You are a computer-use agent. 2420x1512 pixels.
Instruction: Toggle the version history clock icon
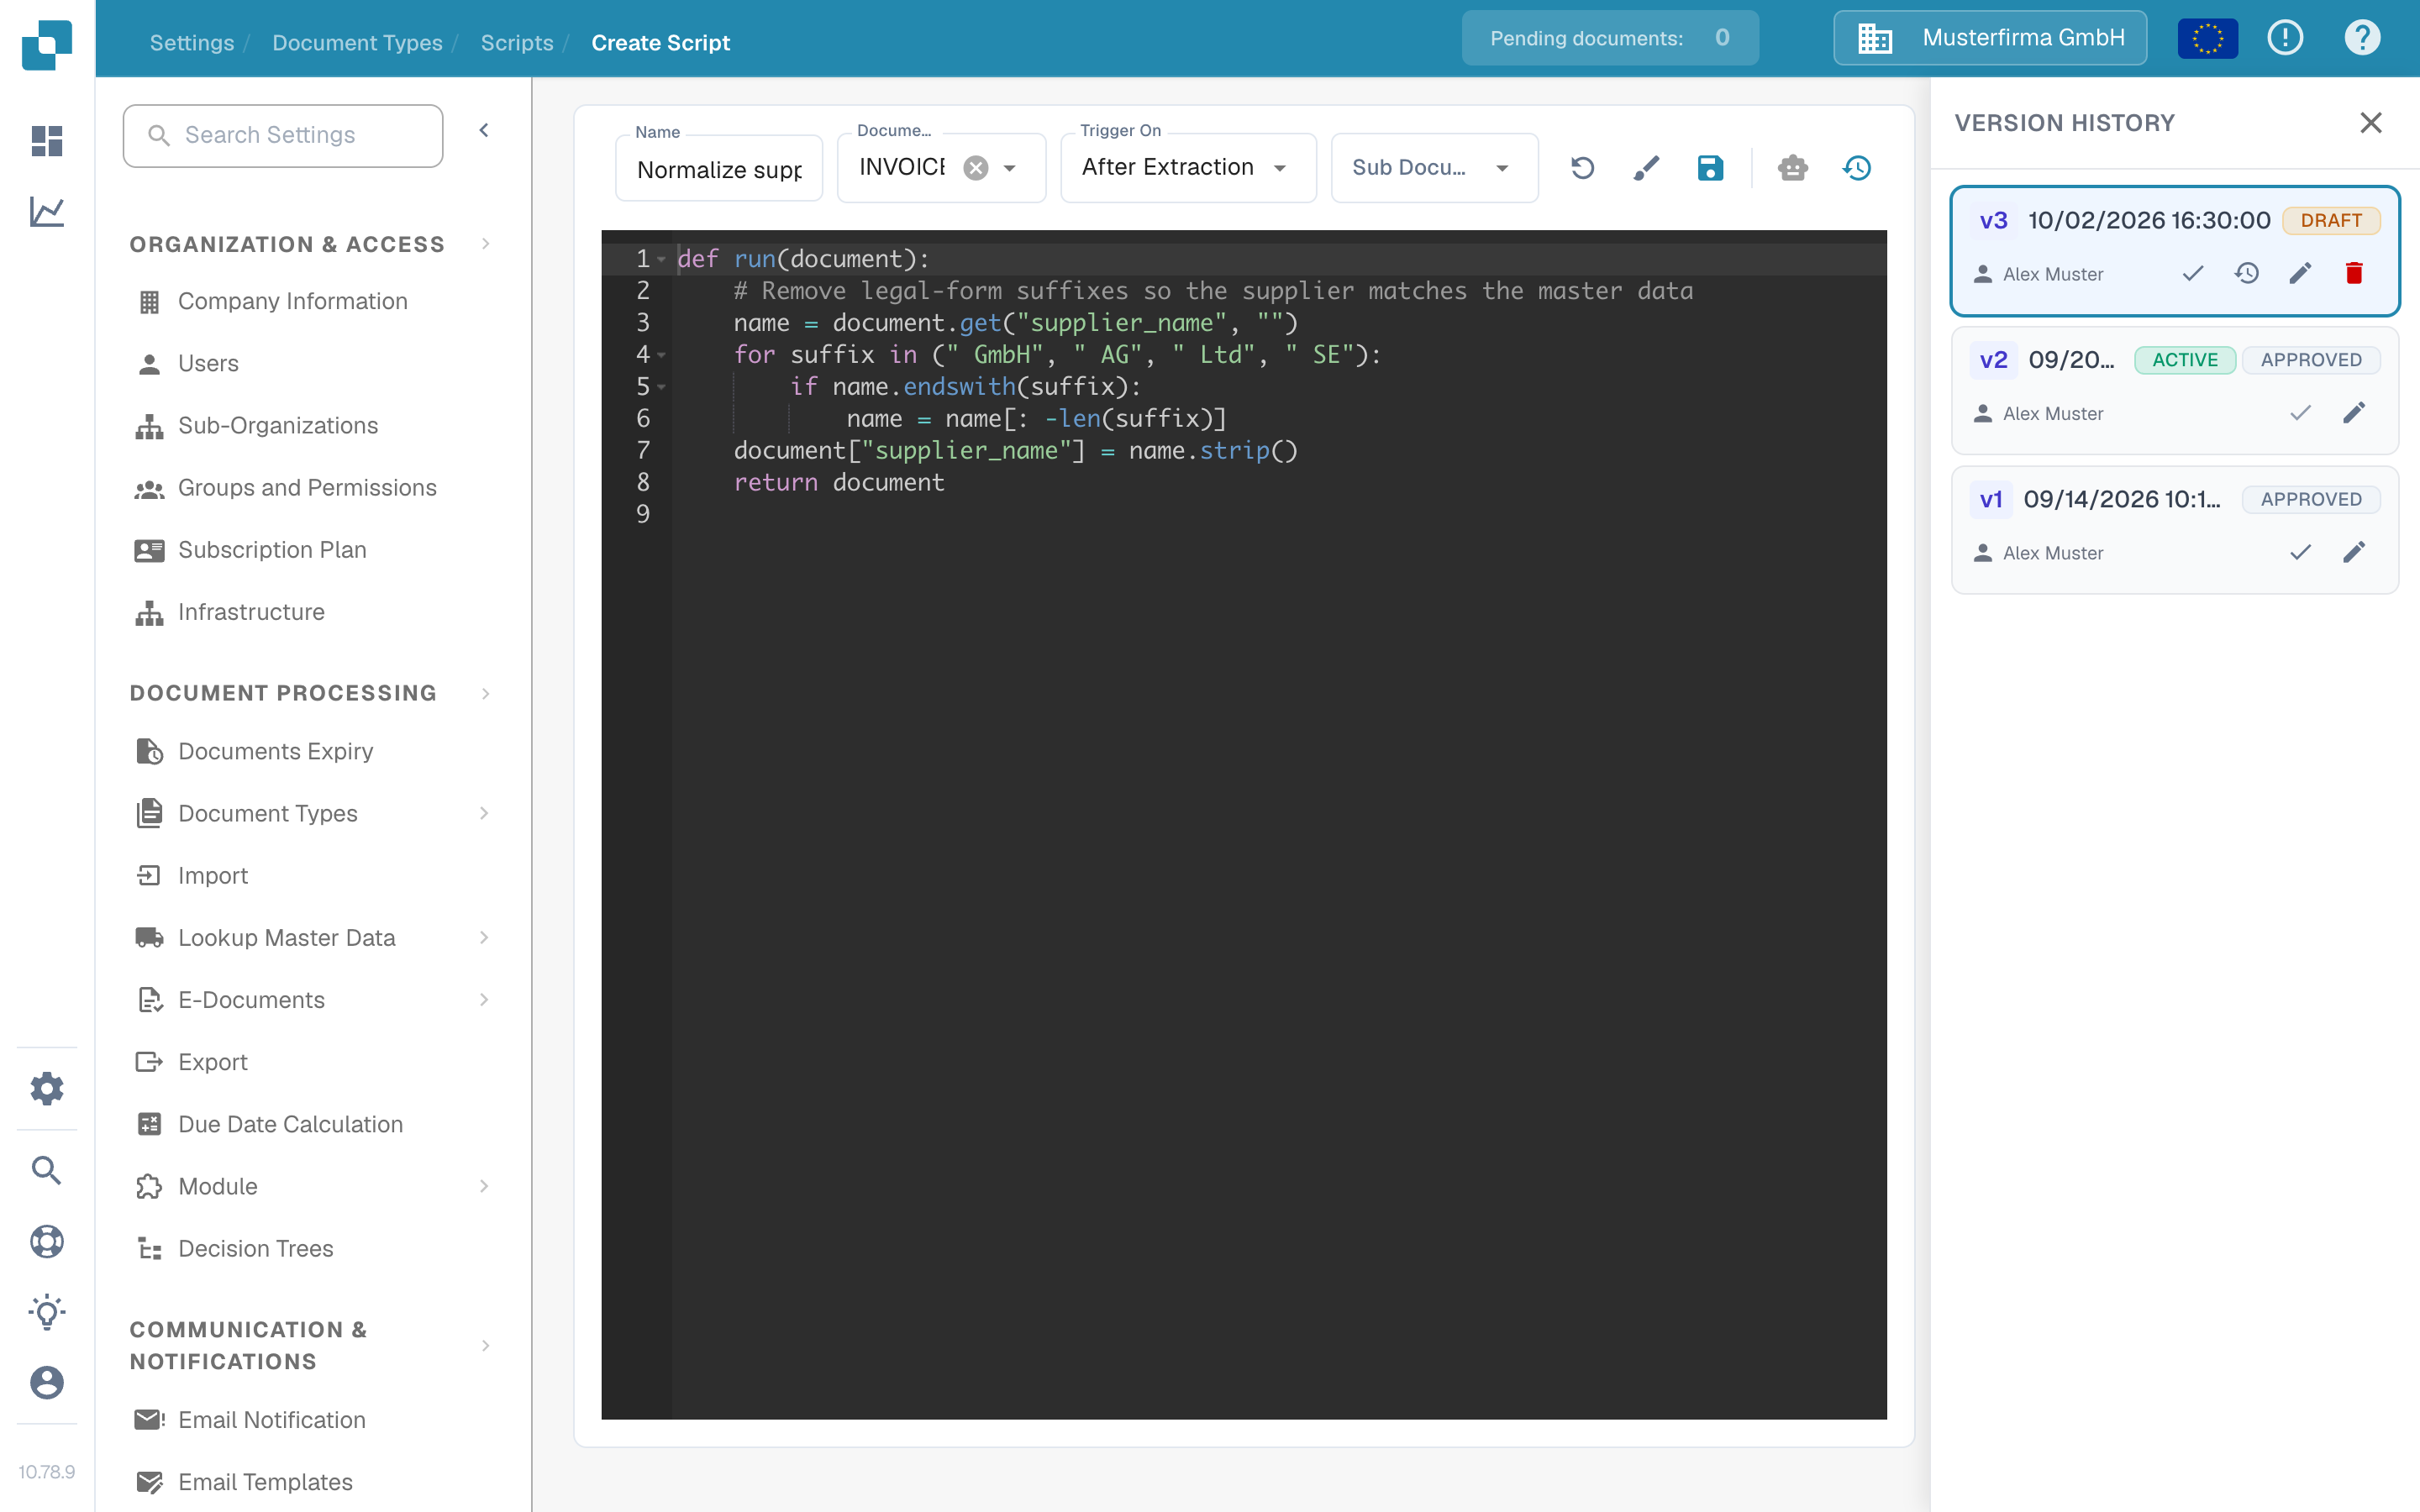(1857, 168)
